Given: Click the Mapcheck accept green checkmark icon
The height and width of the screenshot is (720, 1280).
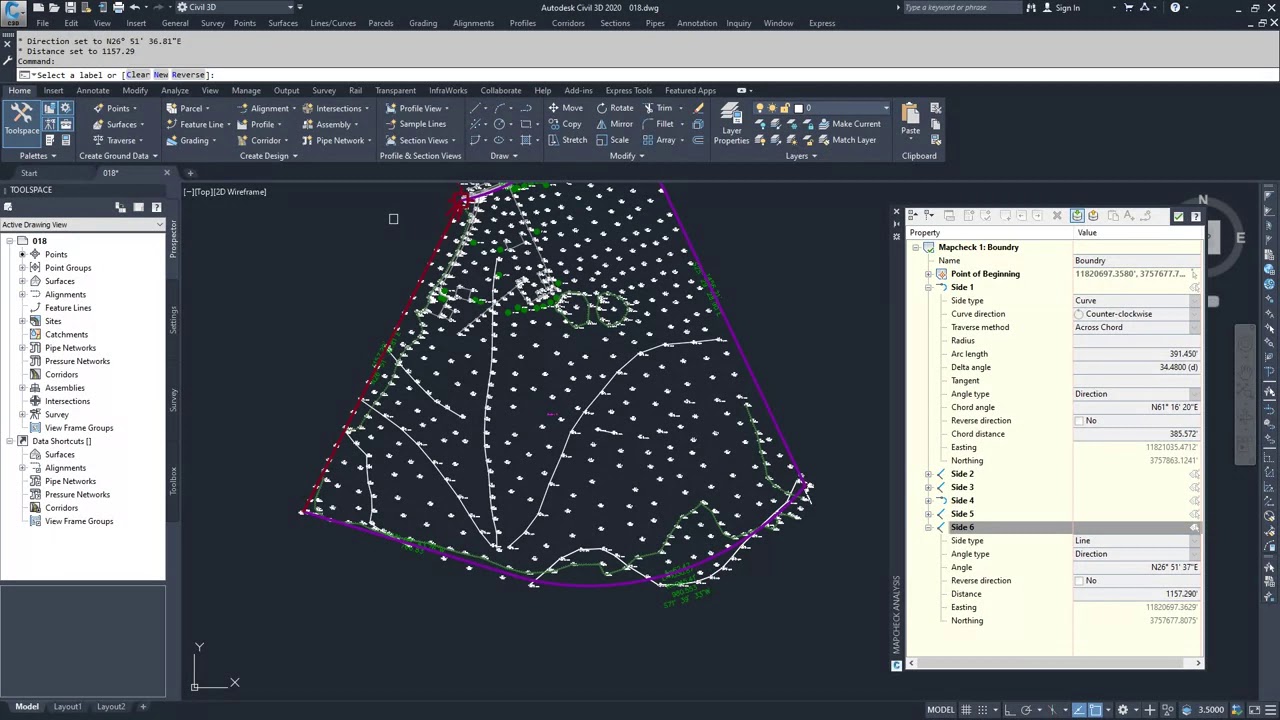Looking at the screenshot, I should 1178,216.
